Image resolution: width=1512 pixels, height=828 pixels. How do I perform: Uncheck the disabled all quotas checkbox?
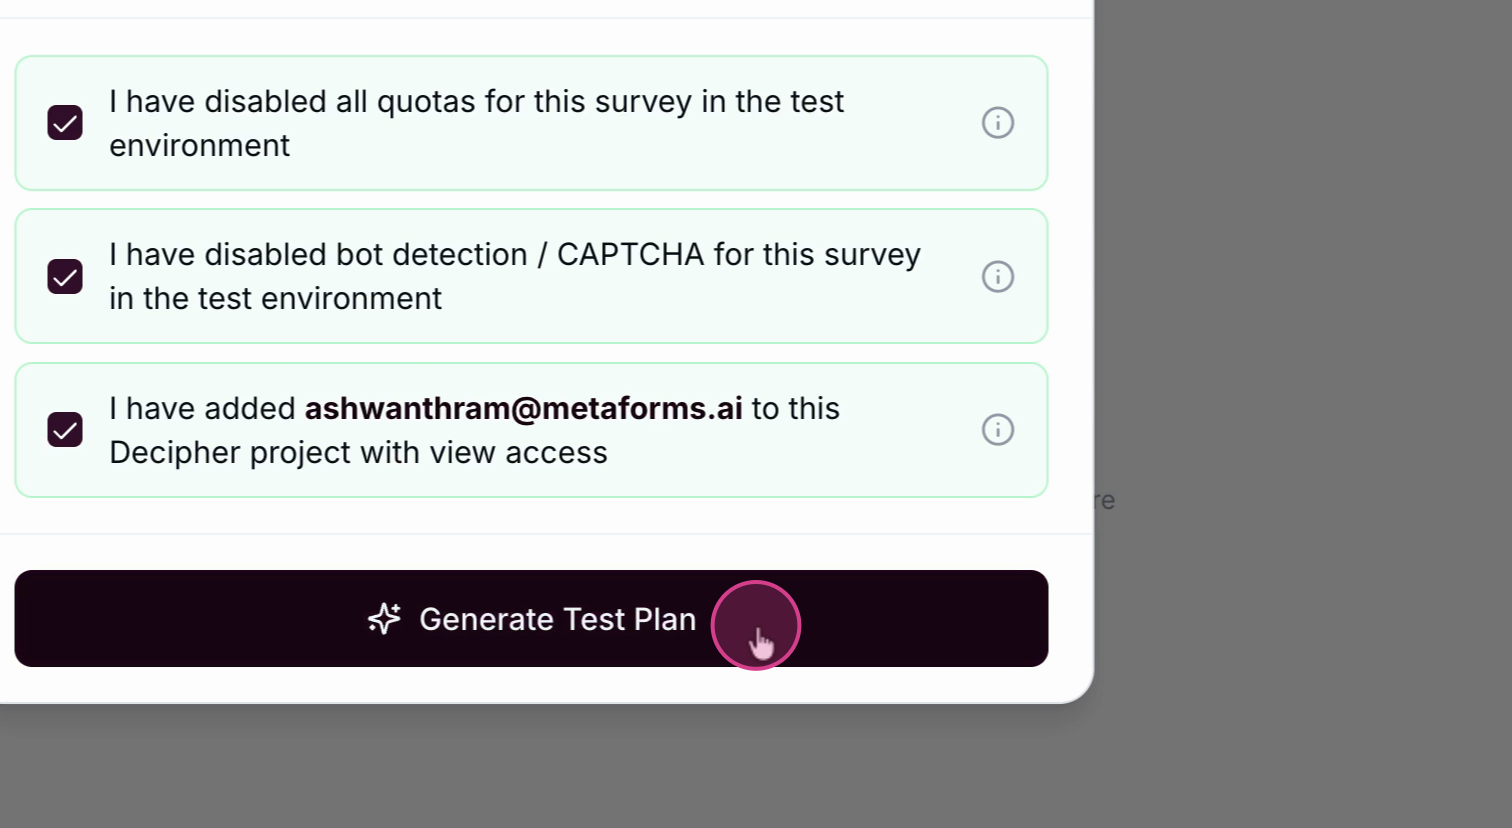65,123
